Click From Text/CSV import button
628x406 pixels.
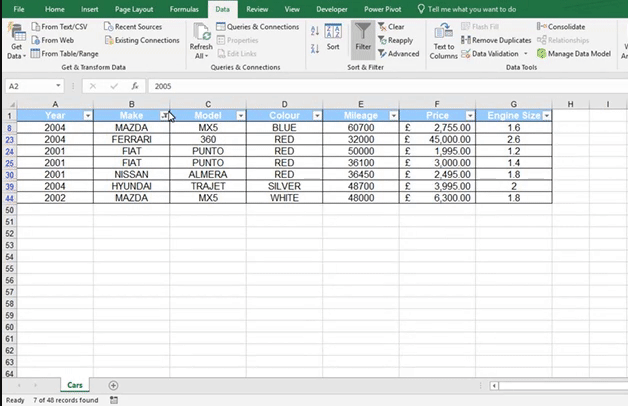pyautogui.click(x=58, y=27)
